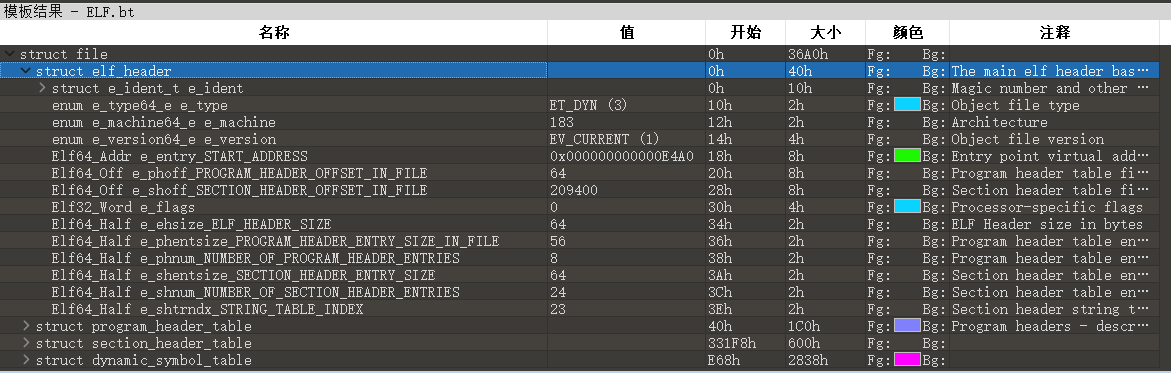The width and height of the screenshot is (1171, 373).
Task: Select the e_shoff_SECTION_HEADER_OFFSET_IN_FILE row
Action: pos(580,191)
